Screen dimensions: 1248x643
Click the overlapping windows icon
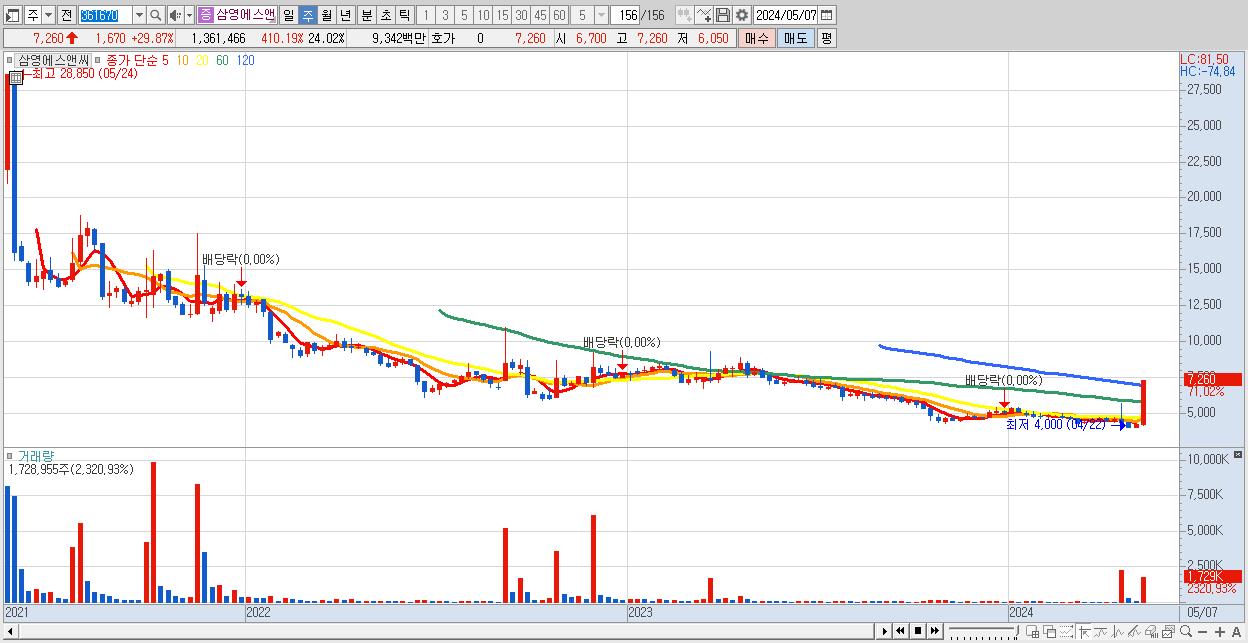1050,631
